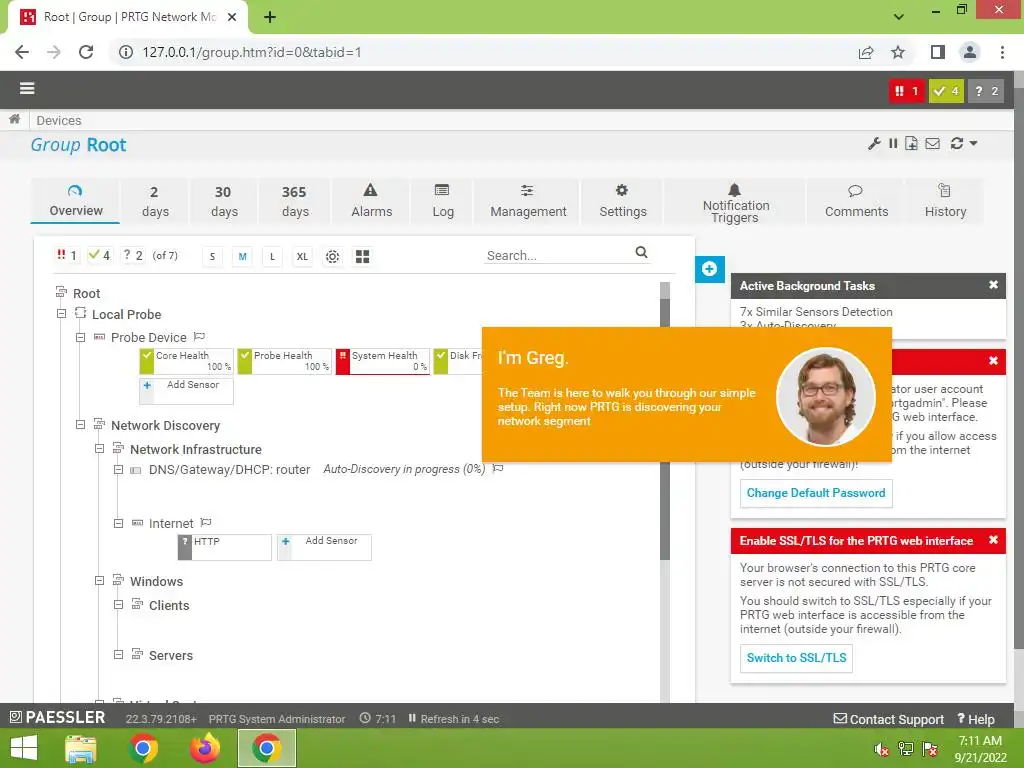Bookmark this page with the star icon
Screen dimensions: 1024x768
click(898, 52)
